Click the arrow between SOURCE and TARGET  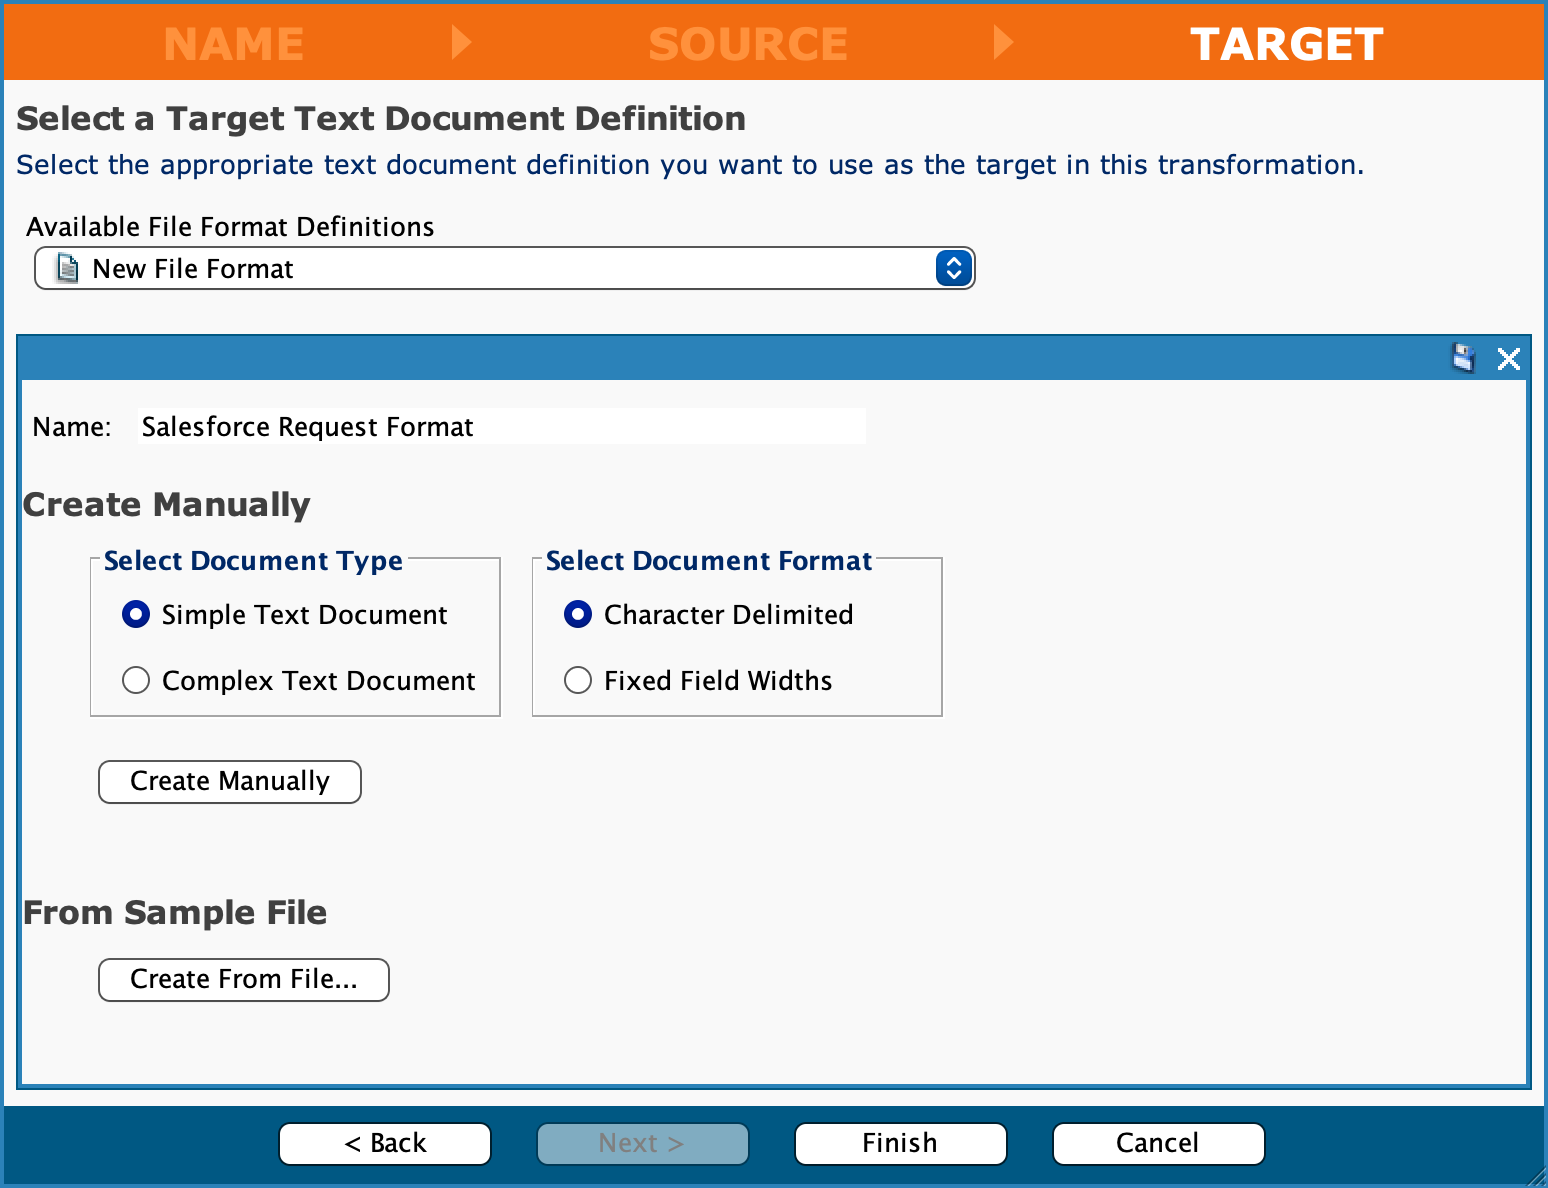[1003, 43]
